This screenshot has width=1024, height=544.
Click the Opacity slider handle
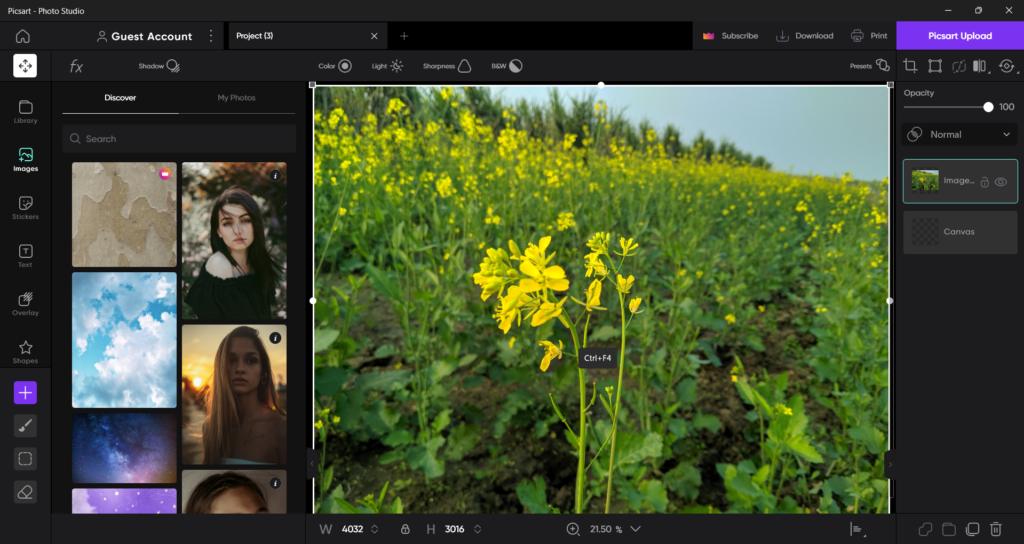click(988, 107)
